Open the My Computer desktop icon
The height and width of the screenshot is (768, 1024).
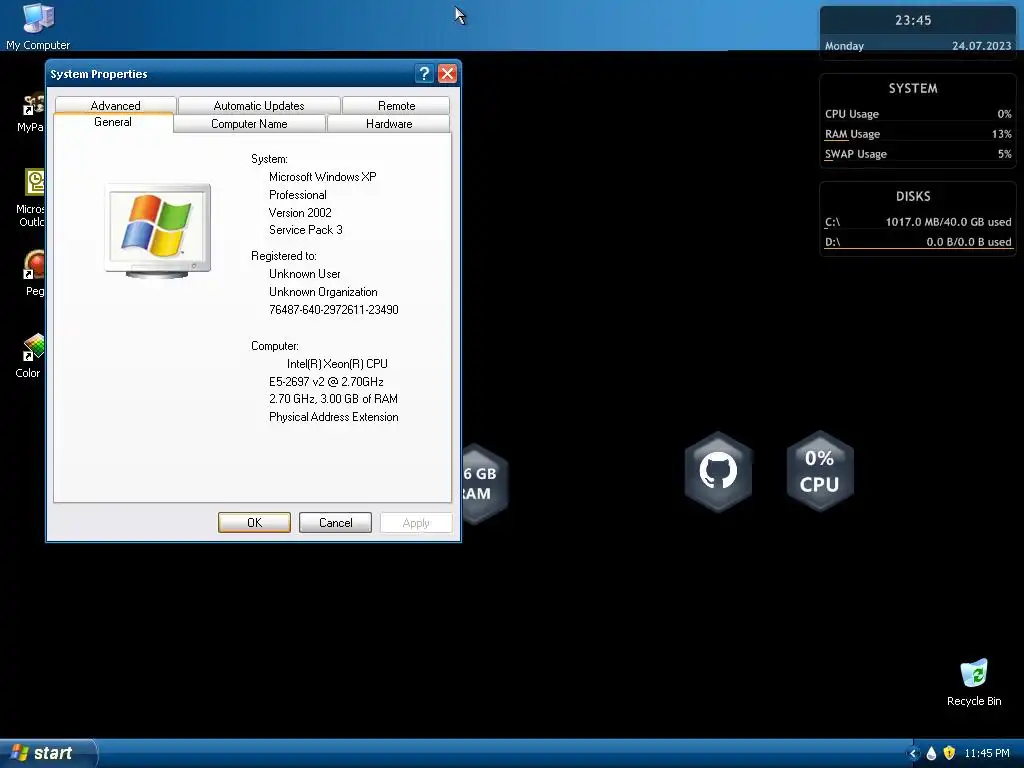pyautogui.click(x=38, y=26)
